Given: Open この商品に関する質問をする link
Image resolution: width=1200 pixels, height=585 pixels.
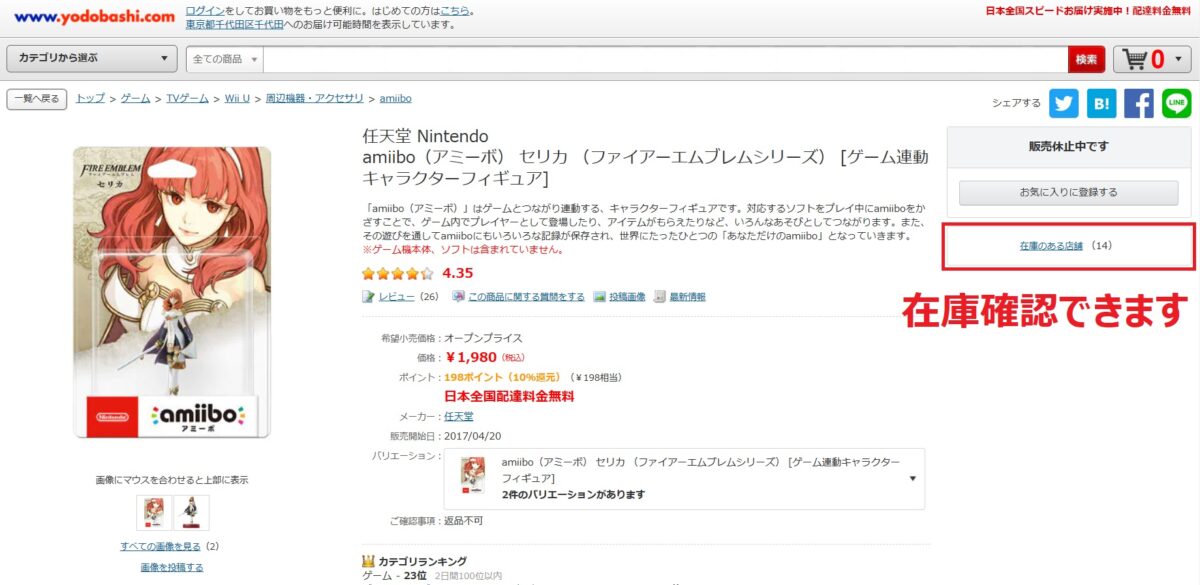Looking at the screenshot, I should (526, 297).
